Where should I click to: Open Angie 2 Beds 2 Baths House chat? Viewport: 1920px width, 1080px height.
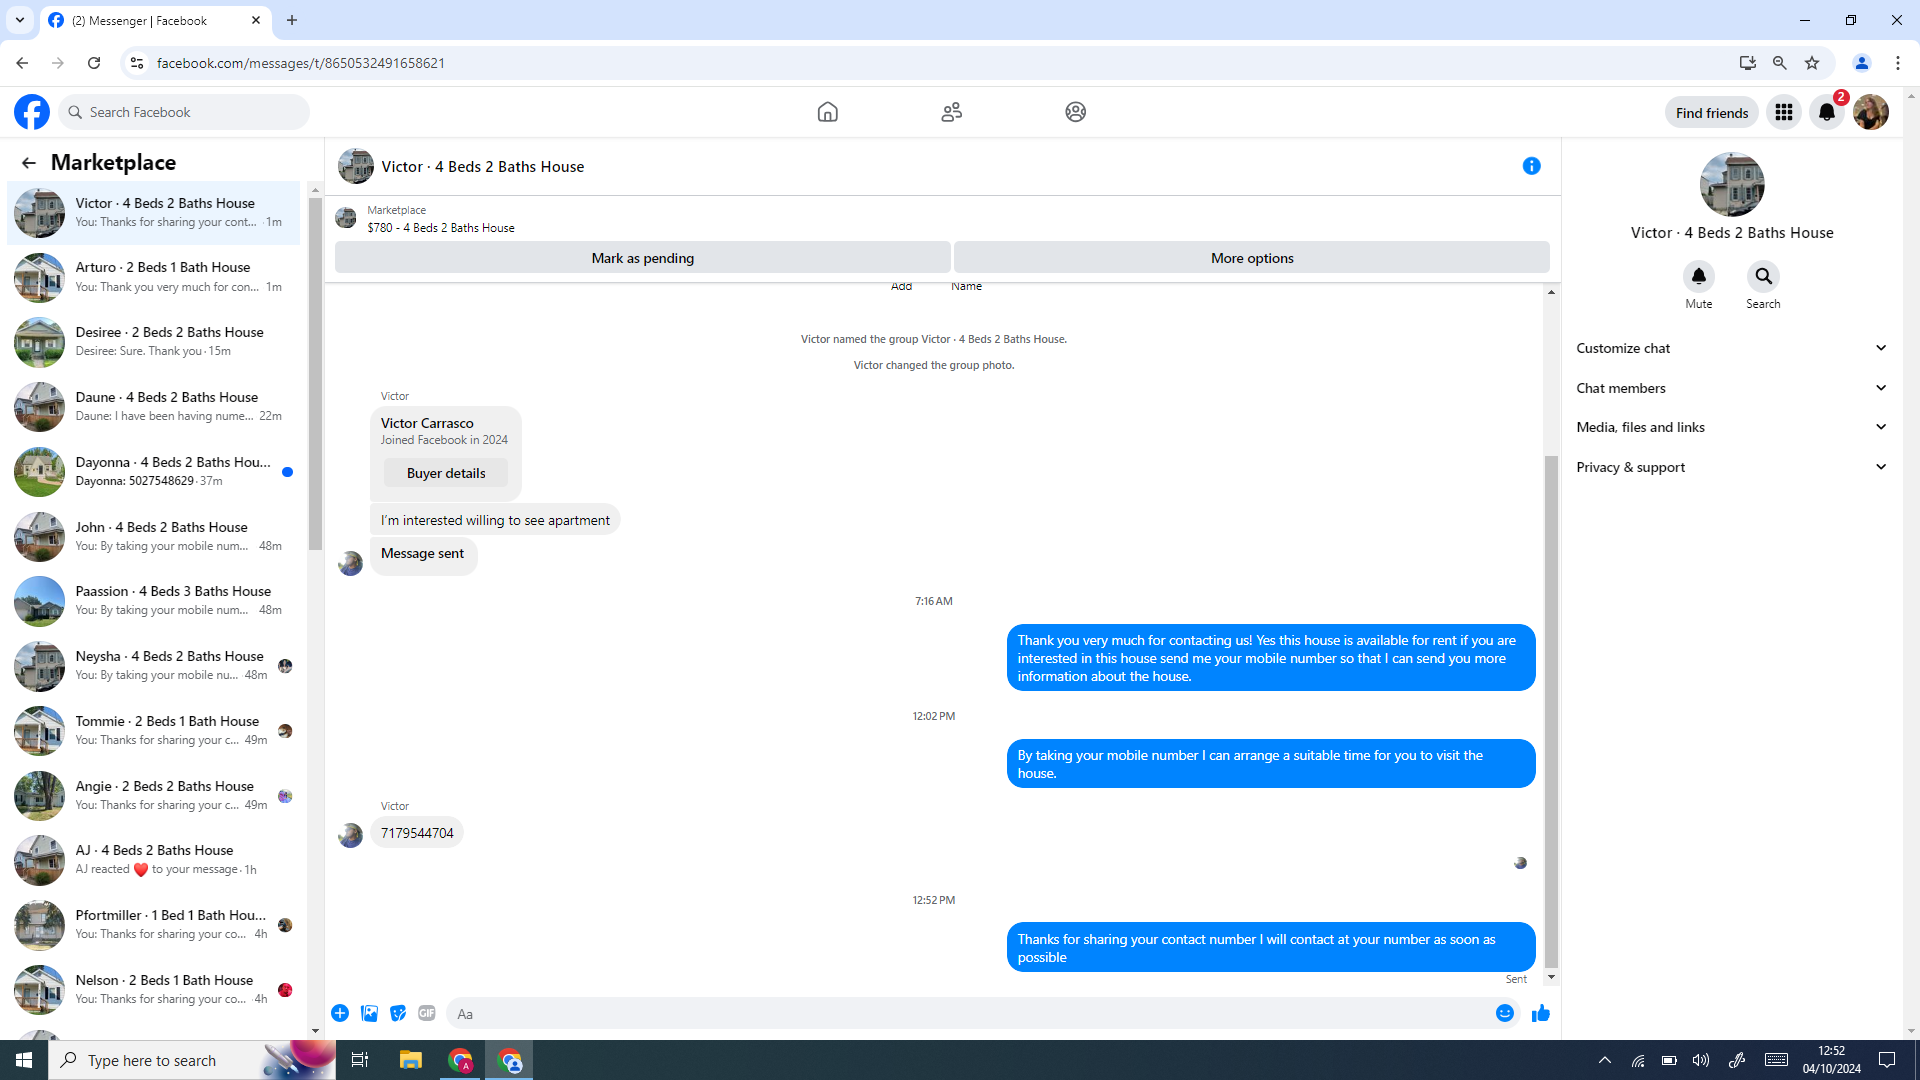[x=153, y=796]
